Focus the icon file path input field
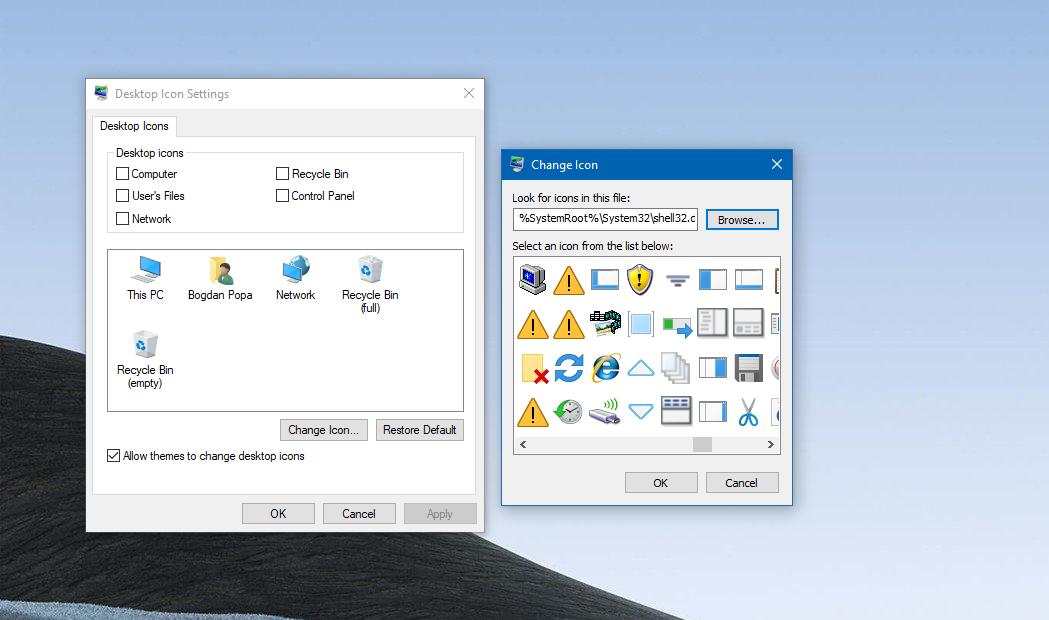 click(605, 219)
